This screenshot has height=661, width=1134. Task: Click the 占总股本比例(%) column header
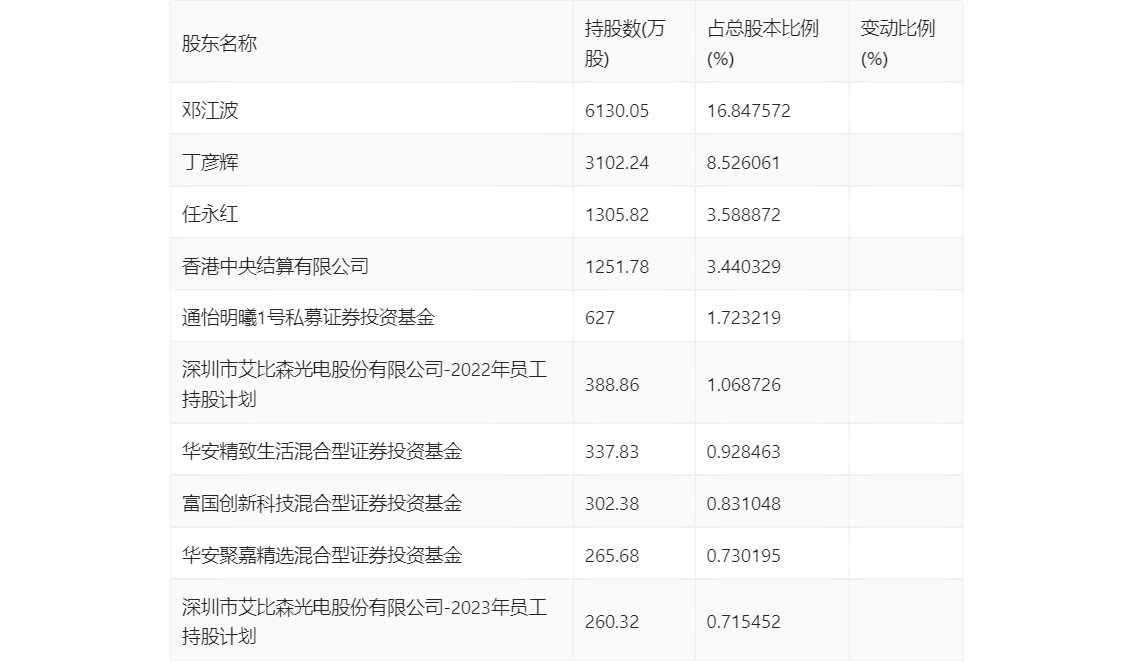tap(762, 43)
